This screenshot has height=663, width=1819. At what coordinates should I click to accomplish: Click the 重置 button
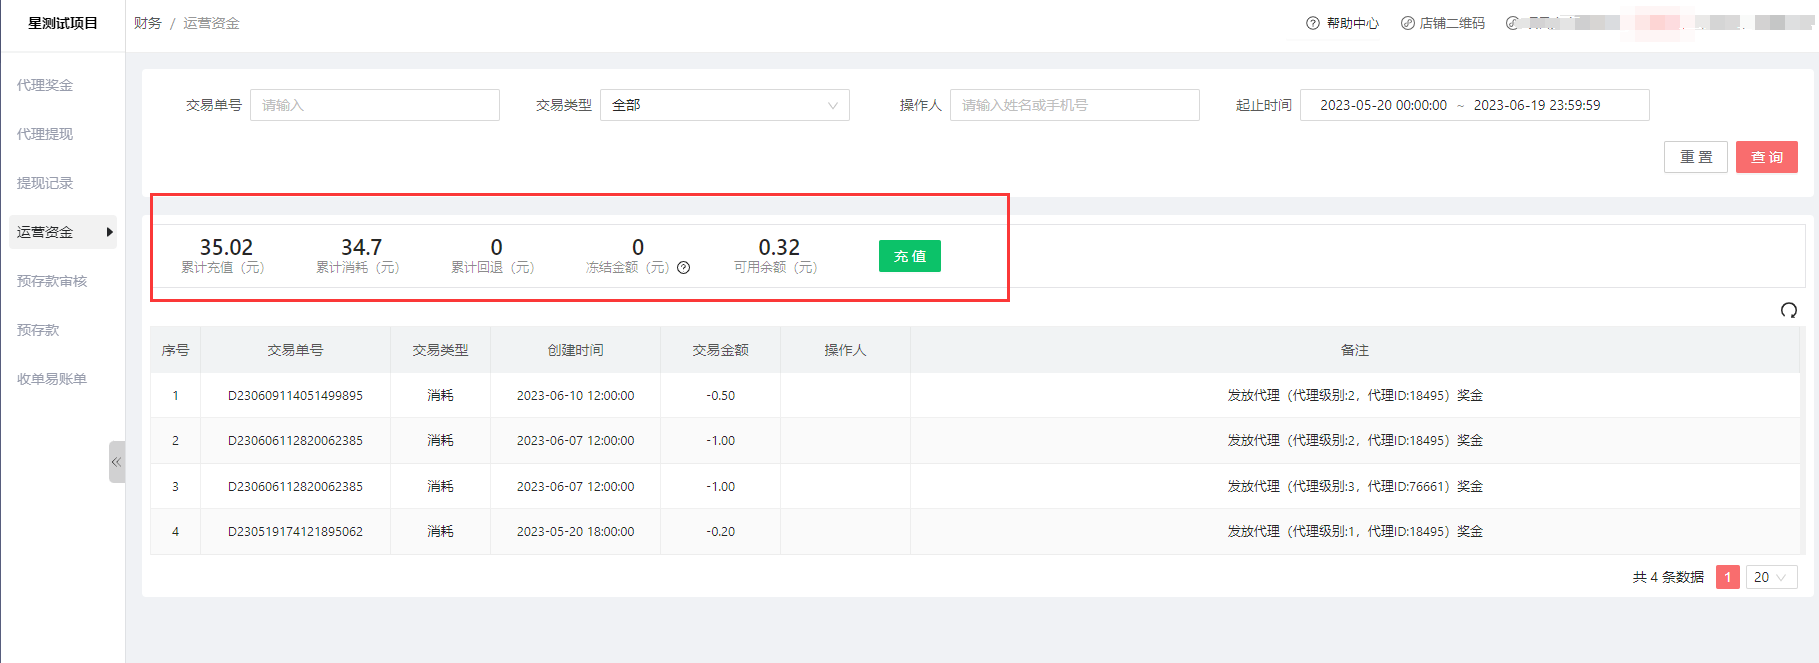1695,157
